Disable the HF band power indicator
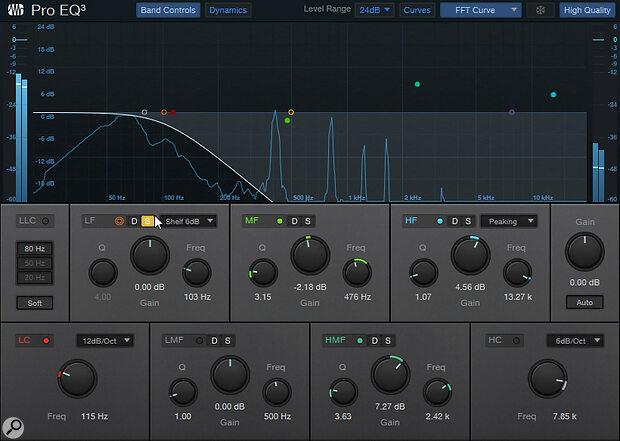The image size is (620, 441). coord(440,221)
